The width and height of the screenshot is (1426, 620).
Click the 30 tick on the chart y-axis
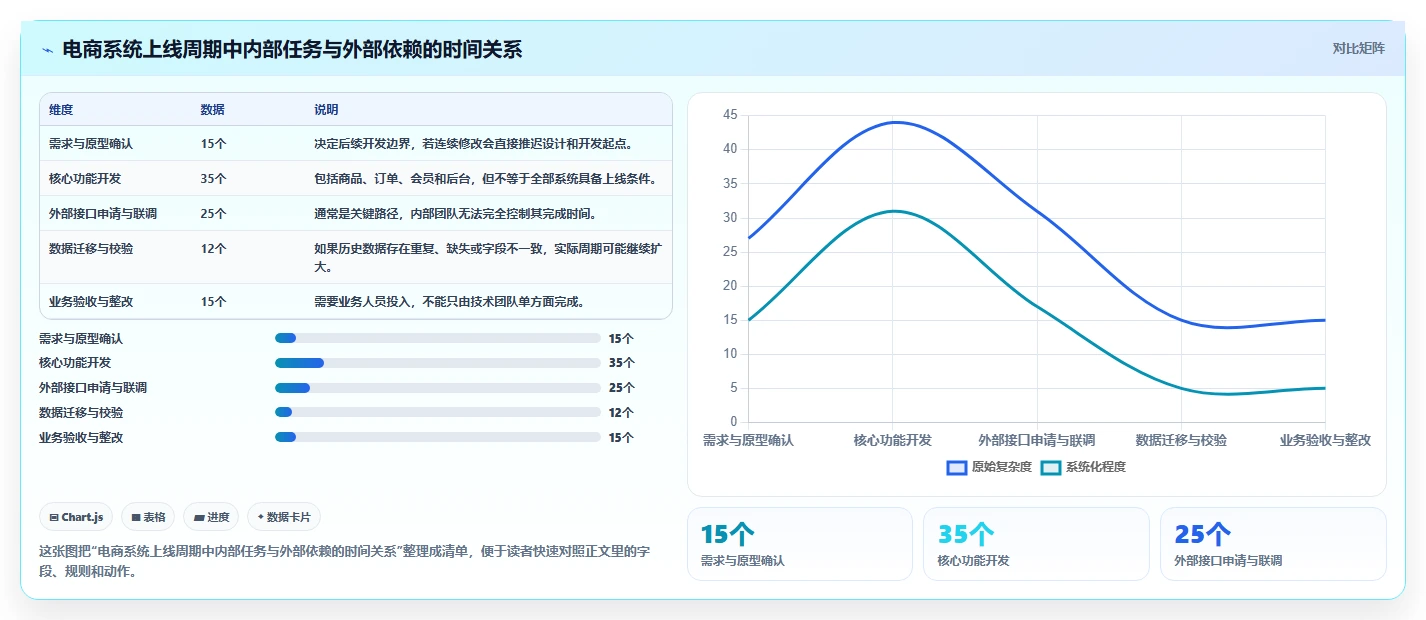(729, 218)
